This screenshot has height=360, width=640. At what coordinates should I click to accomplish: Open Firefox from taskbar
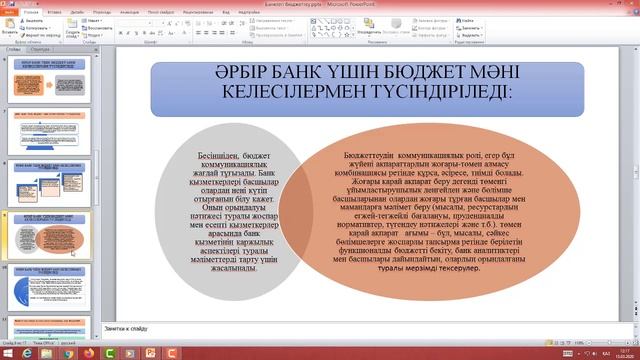pyautogui.click(x=89, y=353)
